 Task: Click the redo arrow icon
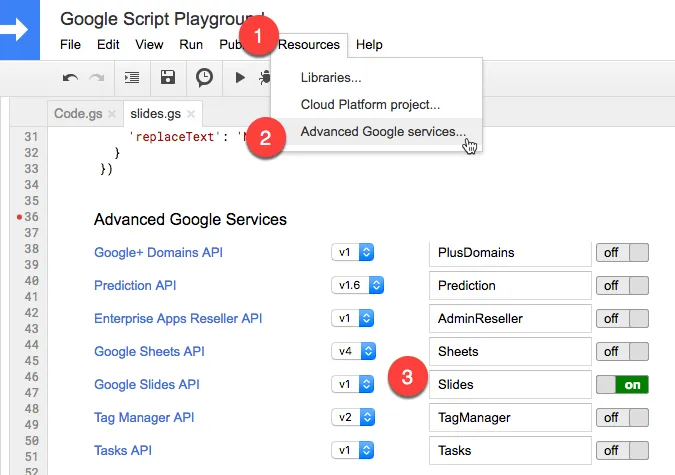tap(97, 77)
